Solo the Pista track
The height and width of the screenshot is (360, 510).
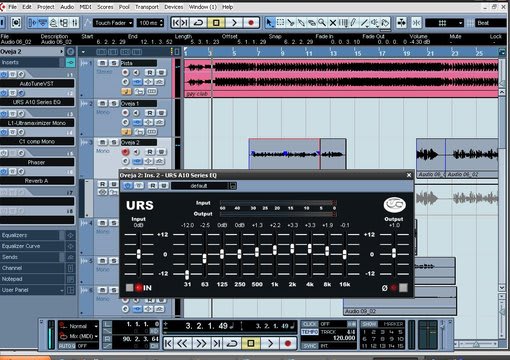coord(114,63)
